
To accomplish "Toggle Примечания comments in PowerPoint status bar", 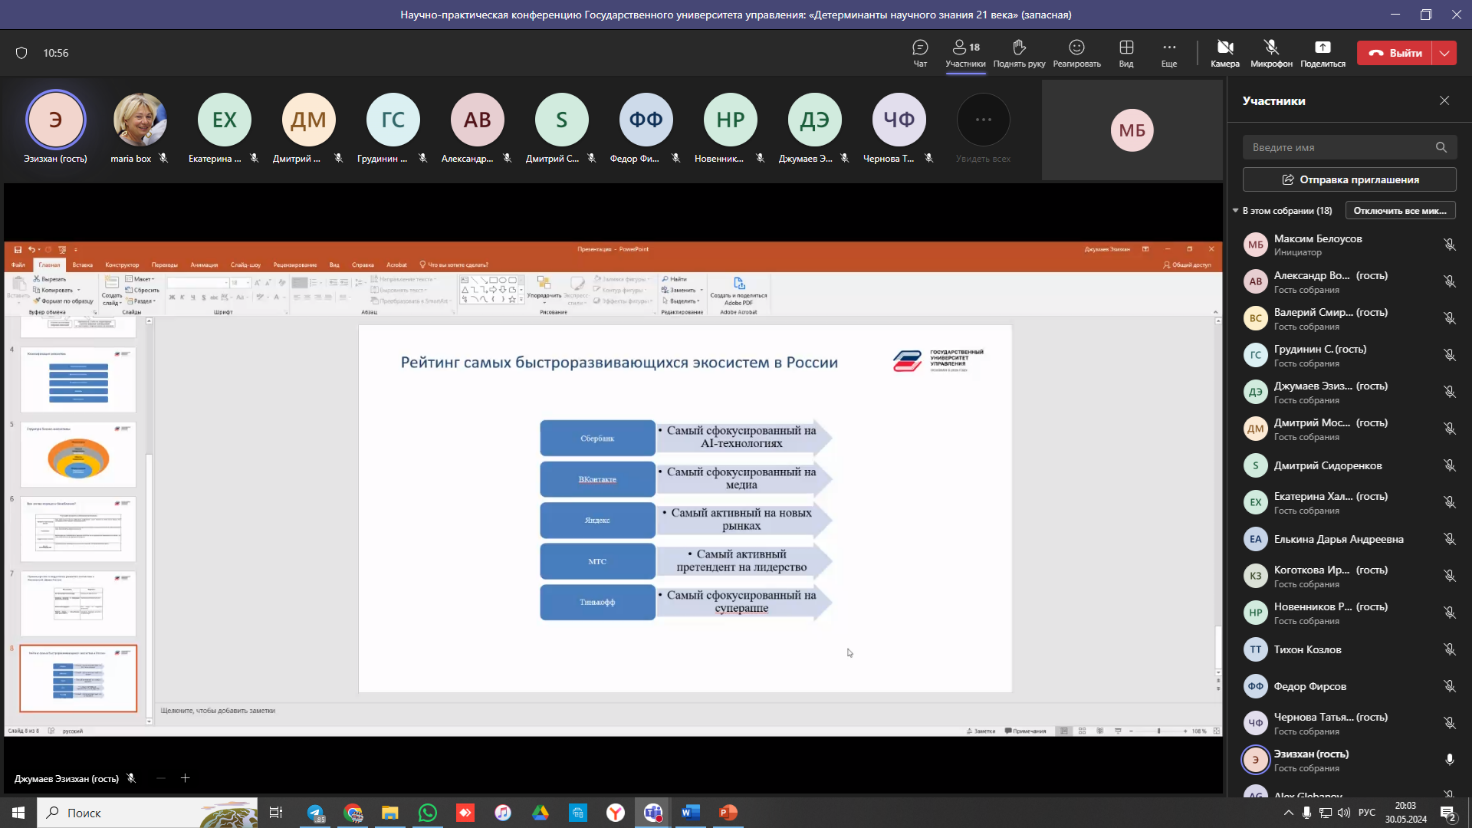I will [x=1026, y=731].
